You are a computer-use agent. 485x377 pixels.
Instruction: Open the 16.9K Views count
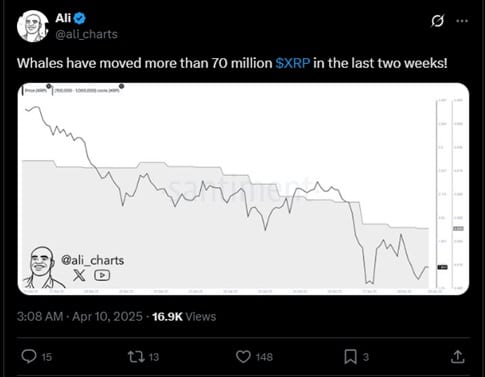pyautogui.click(x=184, y=316)
